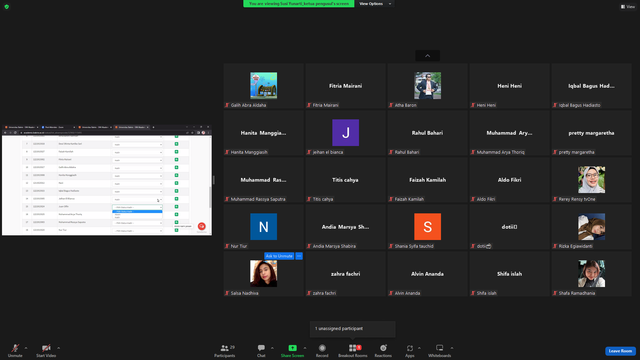Viewport: 640px width, 360px height.
Task: Select the Fitria Mairani tile
Action: pyautogui.click(x=345, y=86)
